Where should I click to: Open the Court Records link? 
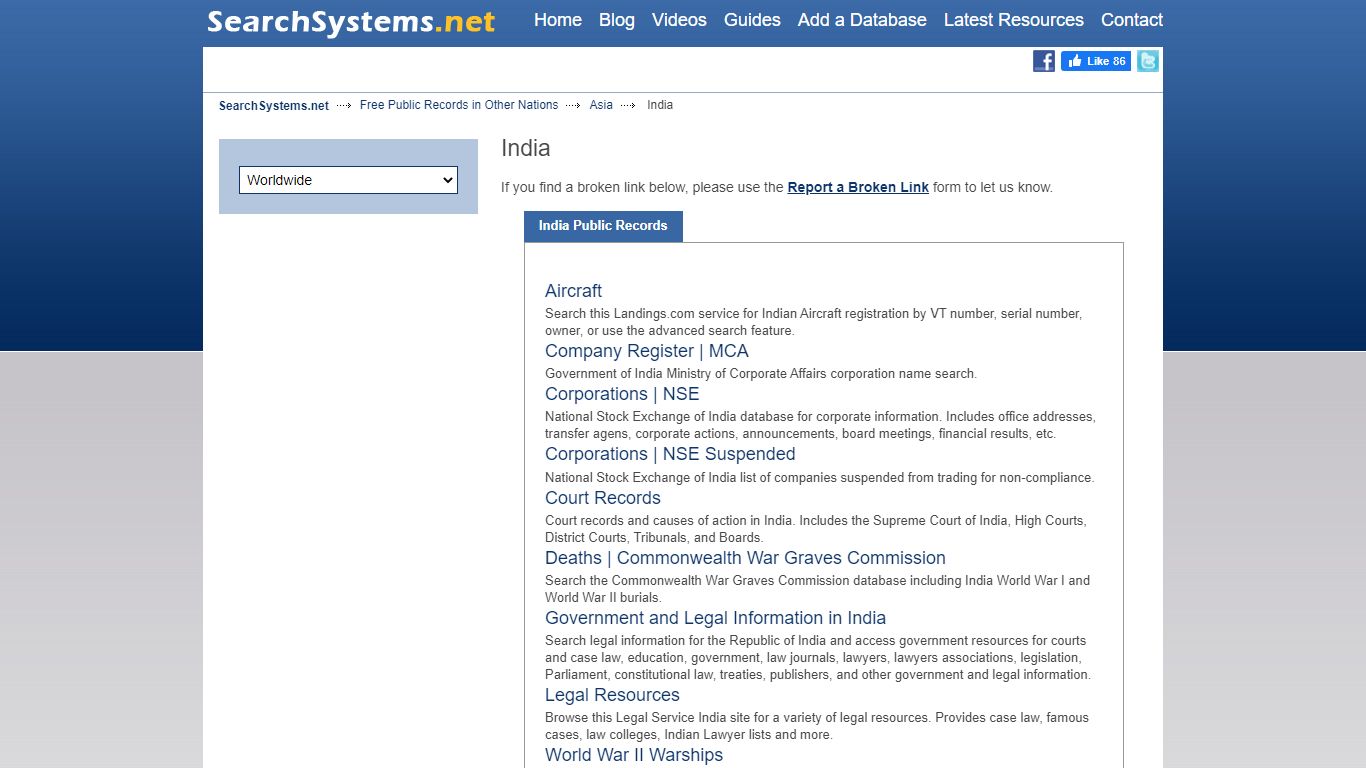coord(603,498)
